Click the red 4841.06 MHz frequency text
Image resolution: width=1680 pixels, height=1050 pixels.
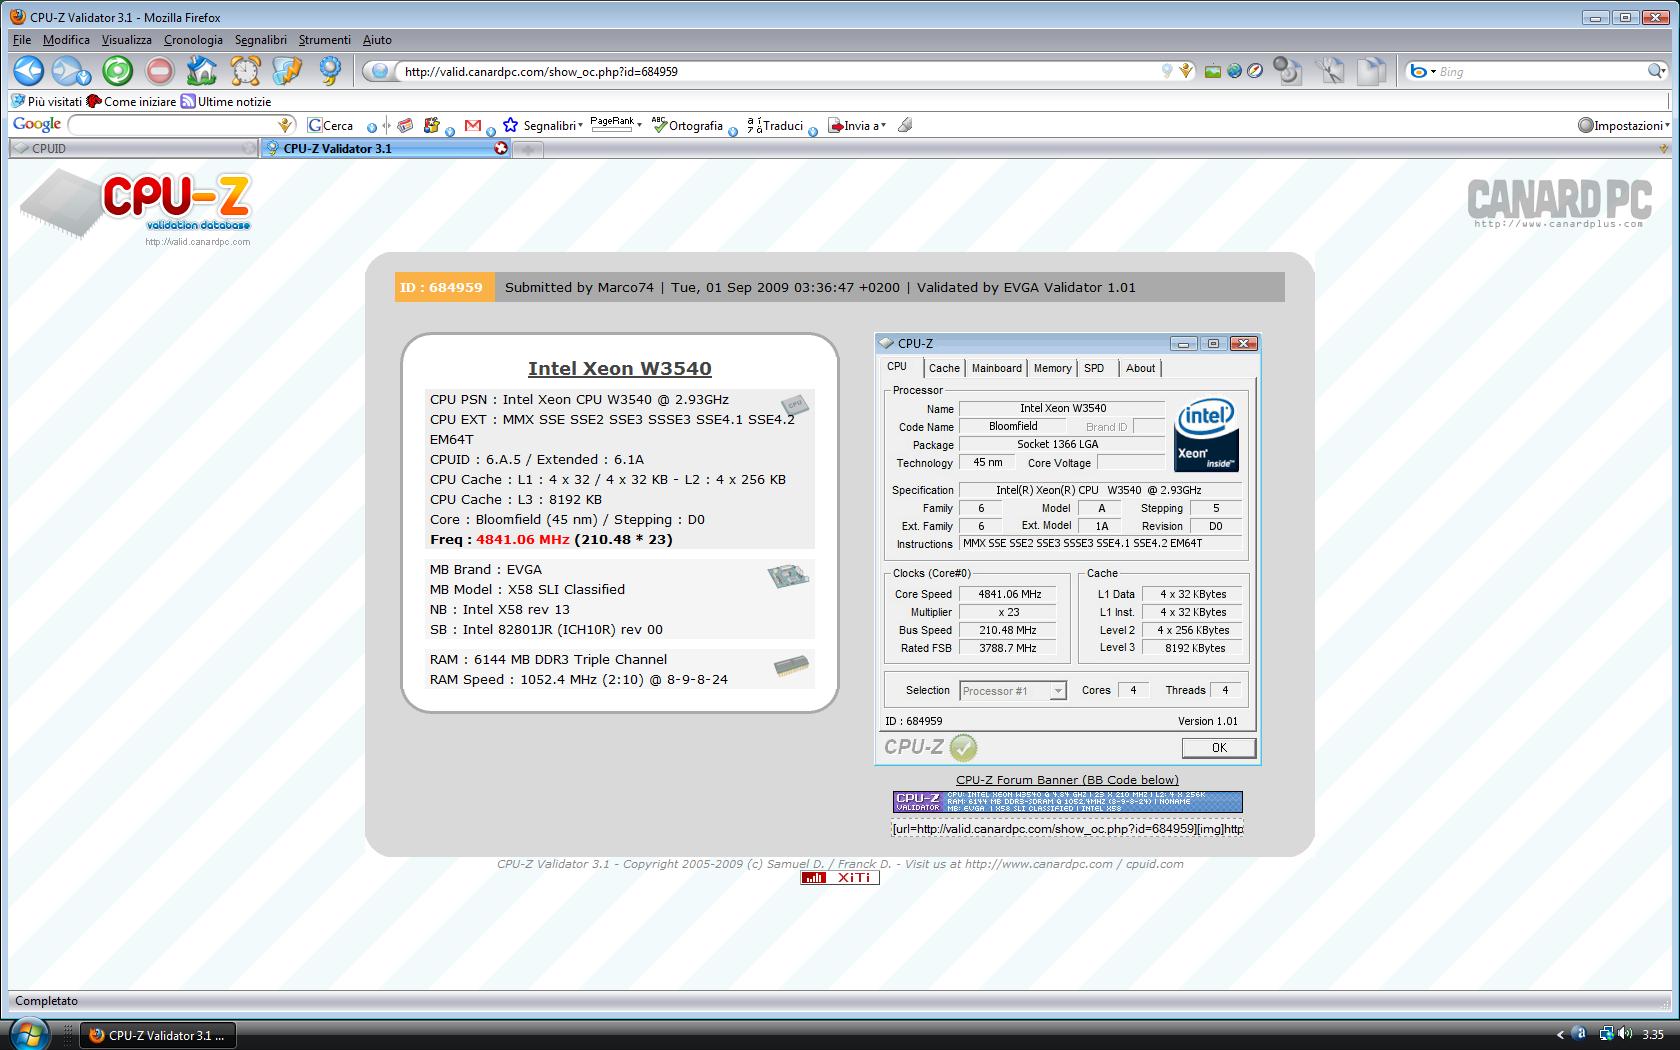point(522,539)
